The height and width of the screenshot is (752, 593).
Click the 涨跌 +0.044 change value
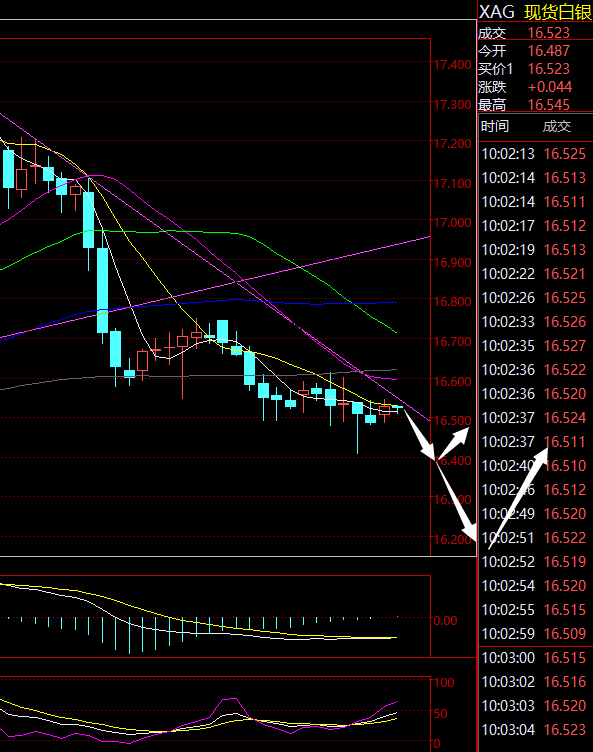[x=549, y=87]
